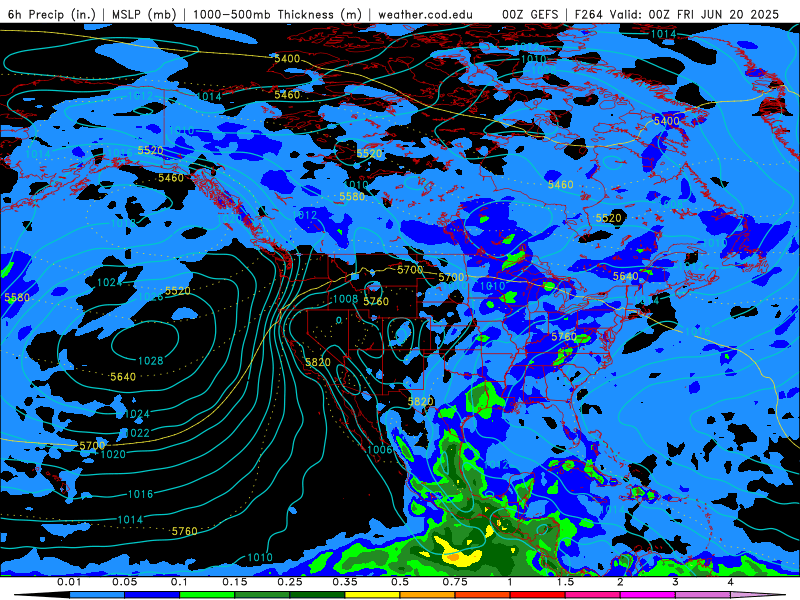Pick the 2–3 magenta legend swatch
The height and width of the screenshot is (600, 800).
pyautogui.click(x=648, y=595)
